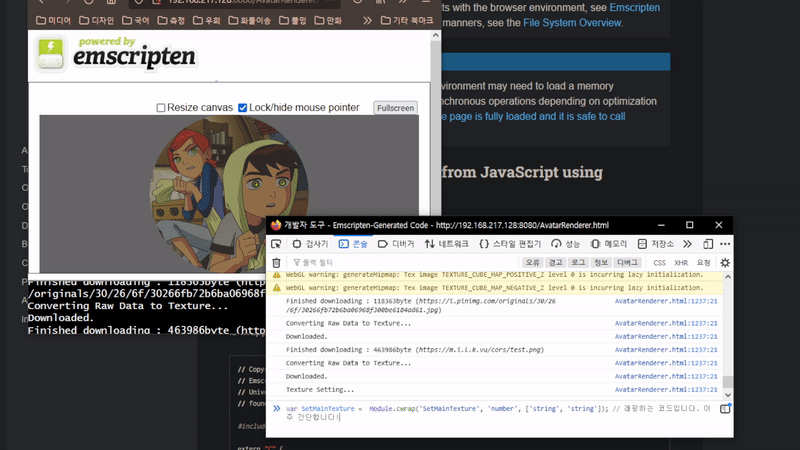This screenshot has height=450, width=800.
Task: Toggle the 오류 error filter
Action: pyautogui.click(x=533, y=262)
